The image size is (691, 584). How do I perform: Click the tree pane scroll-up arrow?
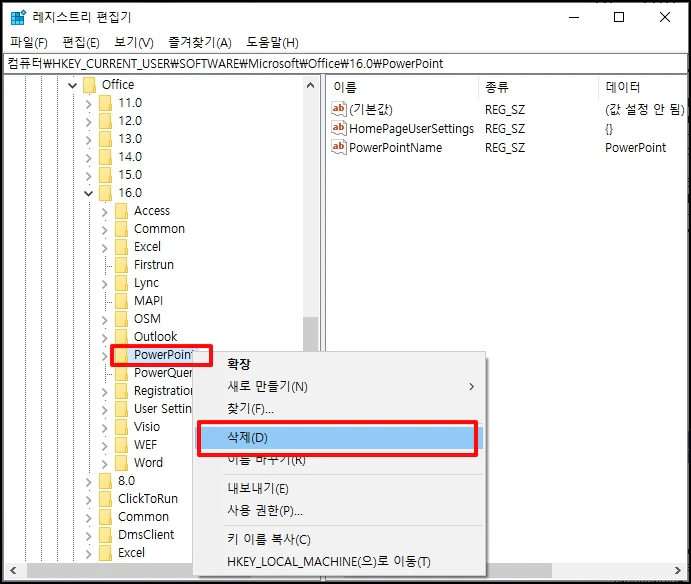coord(310,85)
